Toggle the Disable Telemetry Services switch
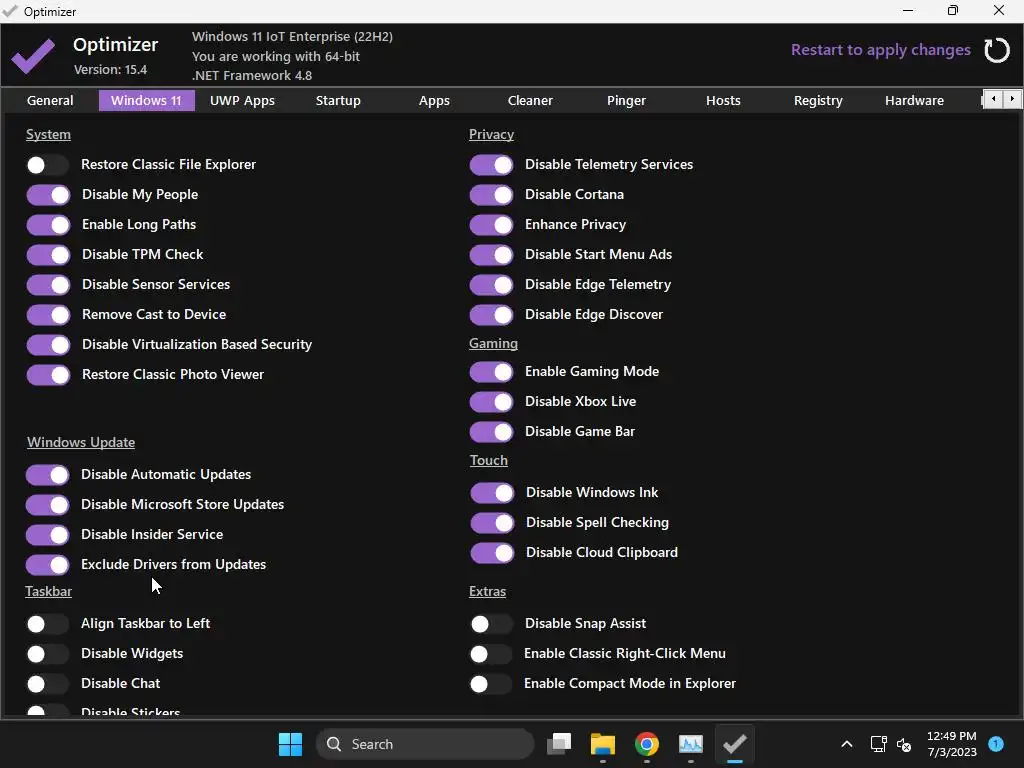The image size is (1024, 768). pos(491,165)
